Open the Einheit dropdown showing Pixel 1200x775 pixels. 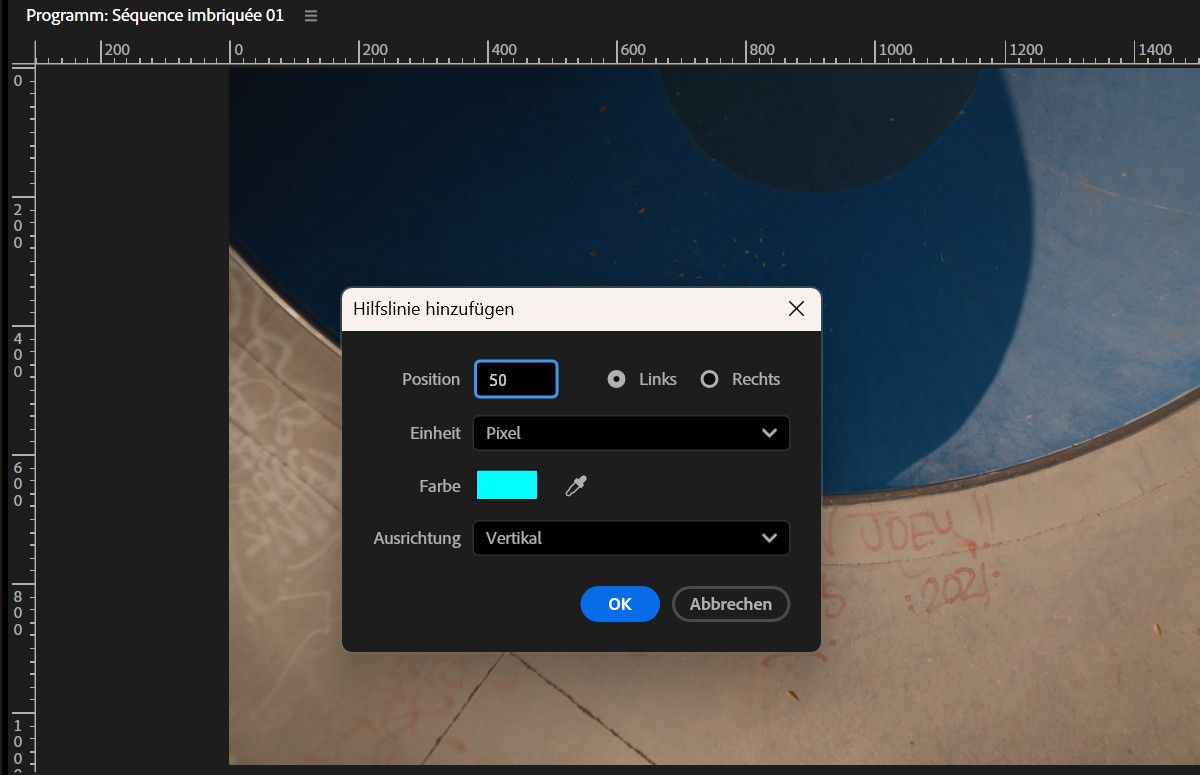[x=631, y=433]
